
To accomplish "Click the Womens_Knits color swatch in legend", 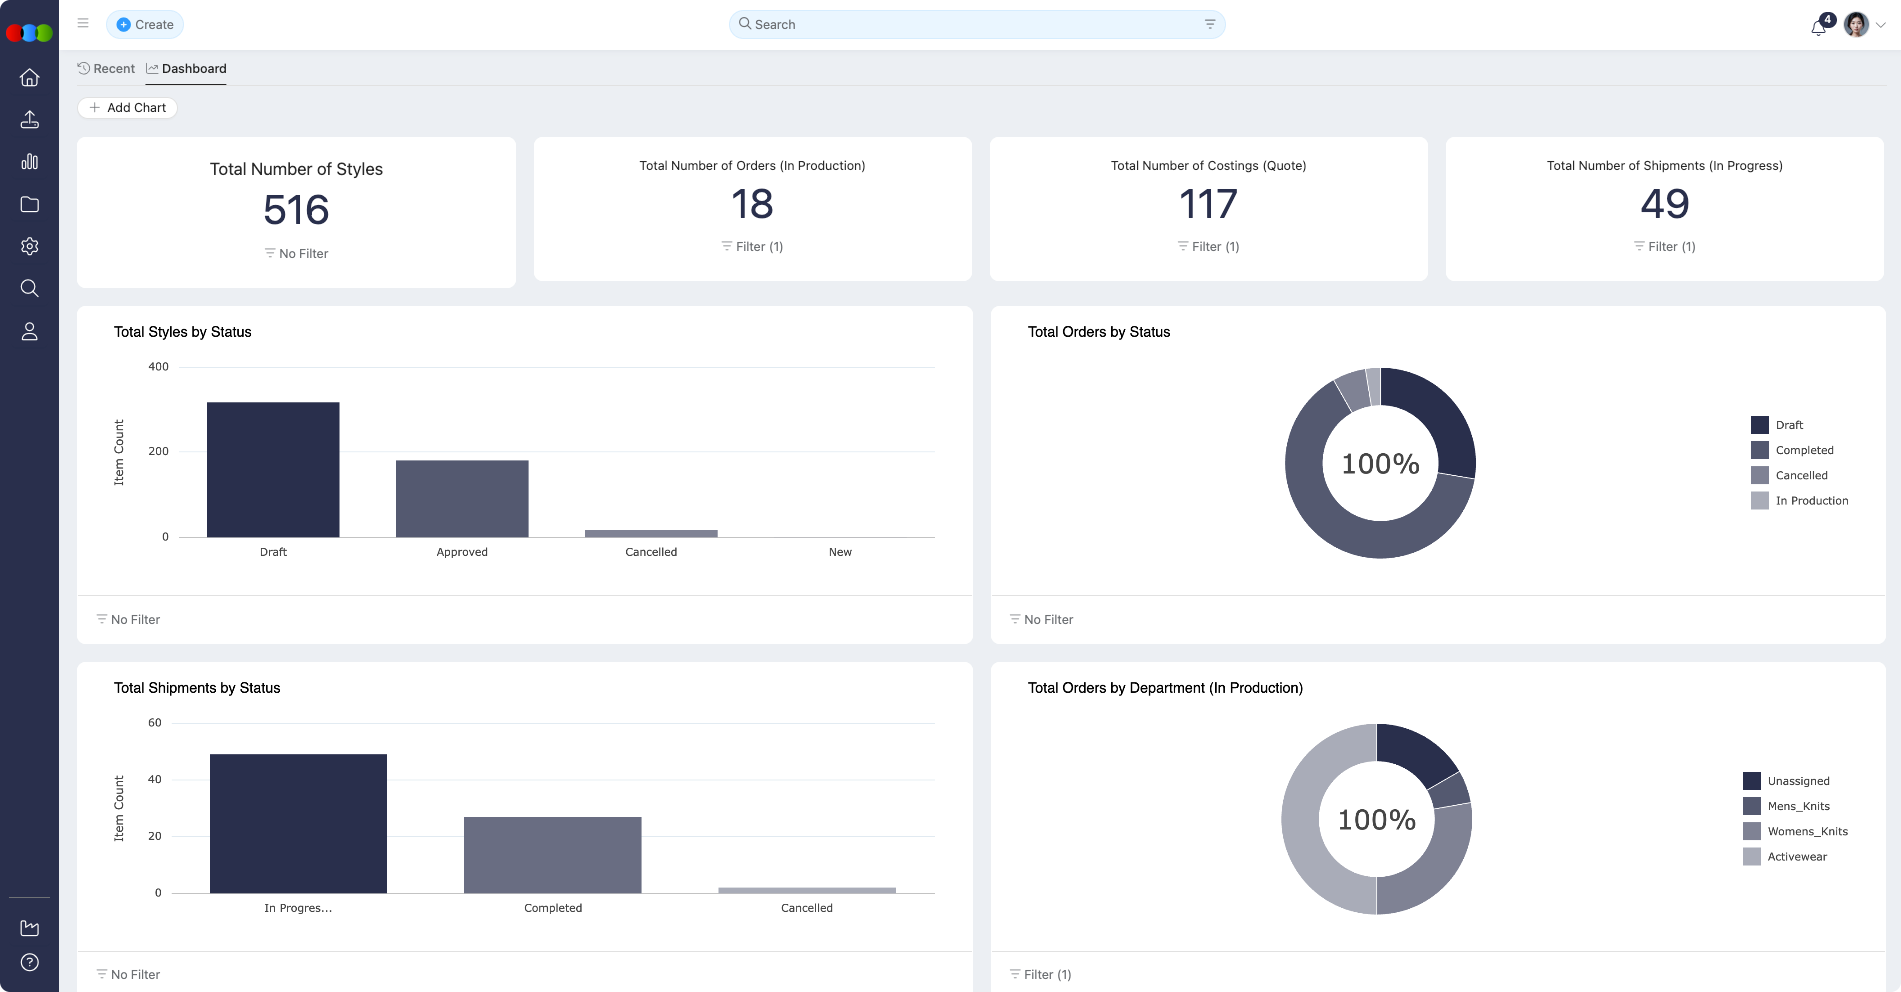I will [1752, 832].
